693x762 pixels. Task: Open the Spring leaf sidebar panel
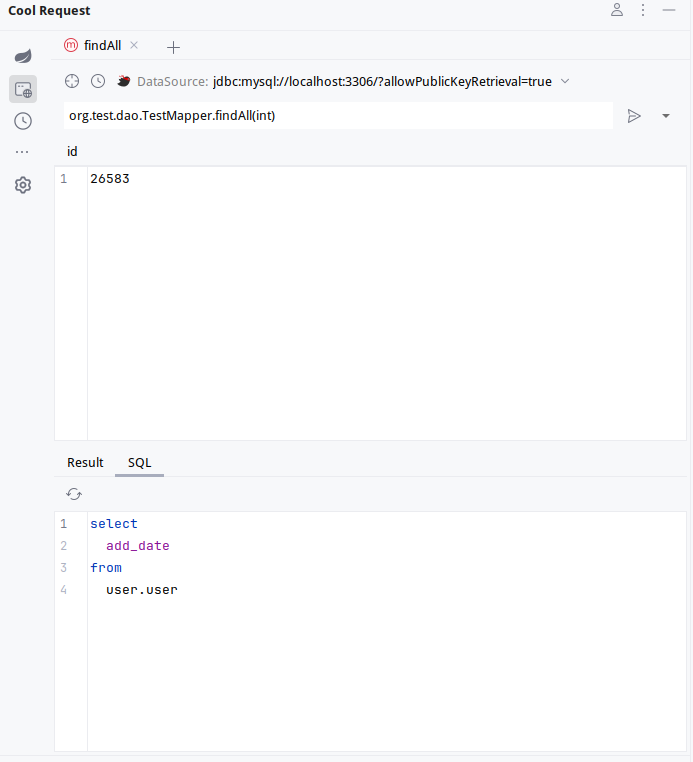[x=22, y=56]
